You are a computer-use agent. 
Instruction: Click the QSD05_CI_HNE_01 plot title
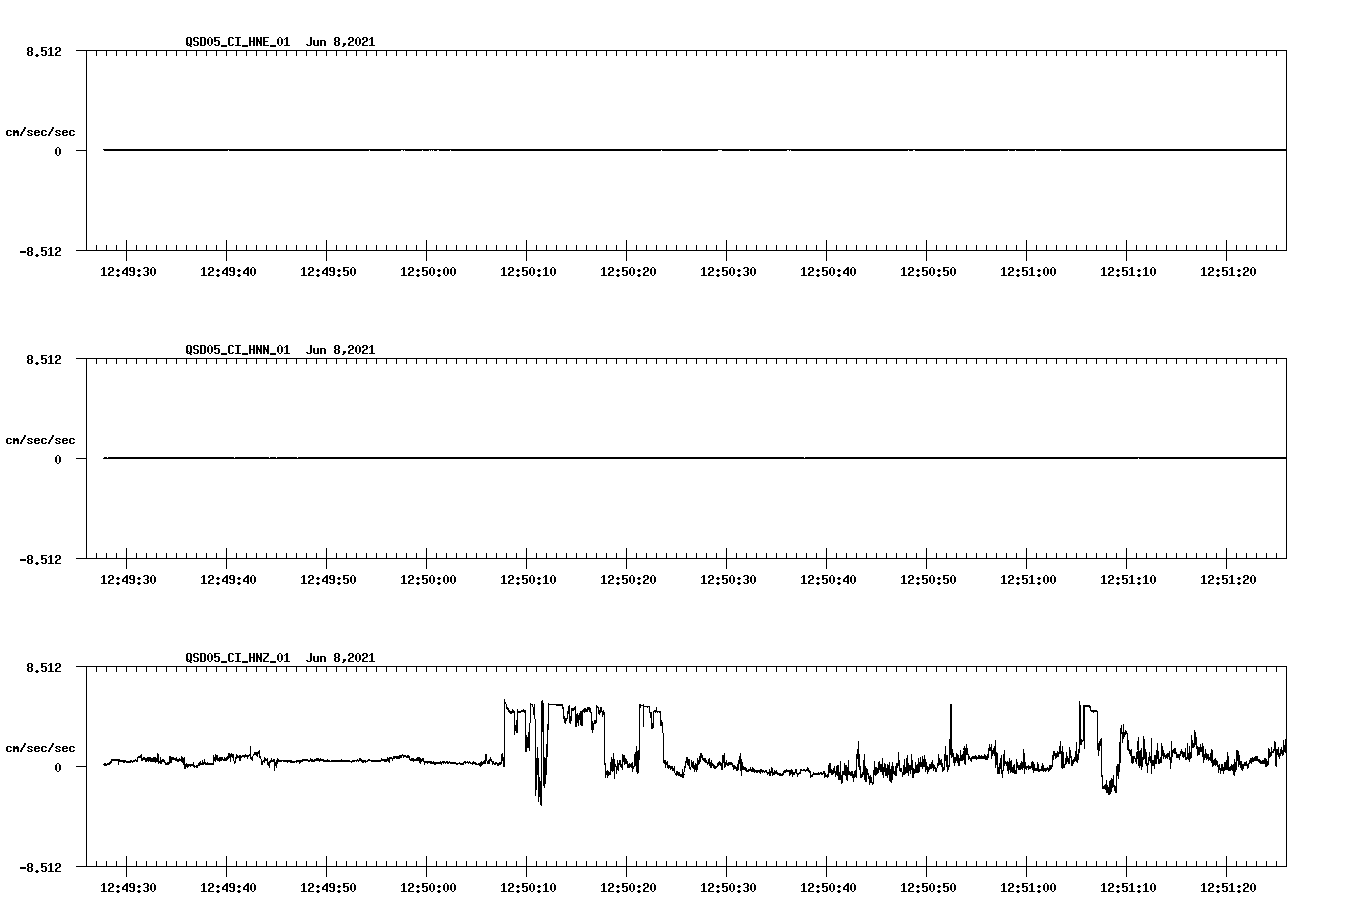point(280,41)
